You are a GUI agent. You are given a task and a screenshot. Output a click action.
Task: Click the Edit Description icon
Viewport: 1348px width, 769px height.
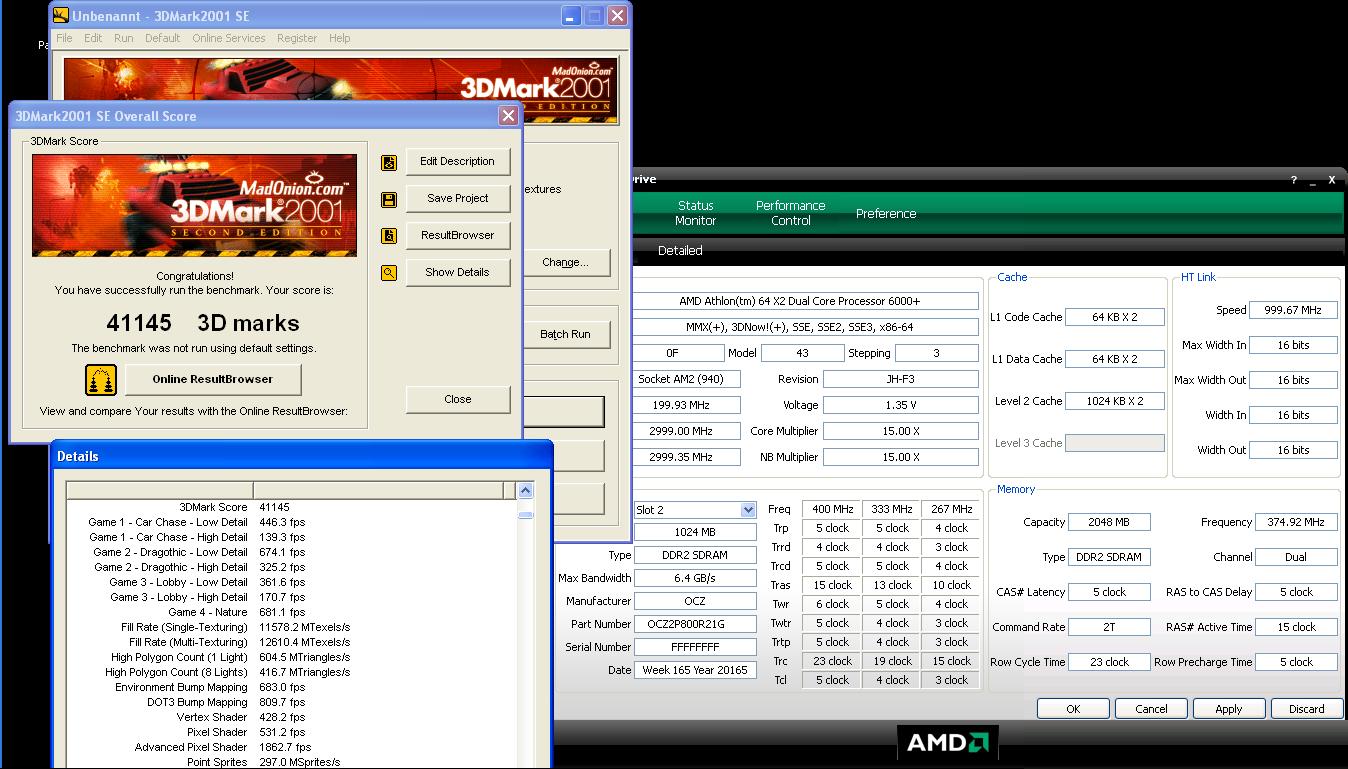pyautogui.click(x=389, y=162)
